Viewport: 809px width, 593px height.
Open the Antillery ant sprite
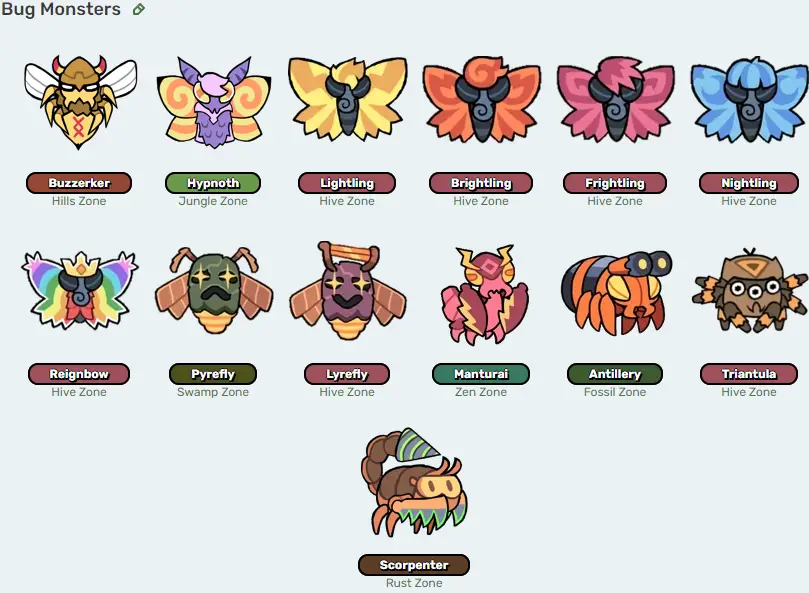click(x=616, y=292)
